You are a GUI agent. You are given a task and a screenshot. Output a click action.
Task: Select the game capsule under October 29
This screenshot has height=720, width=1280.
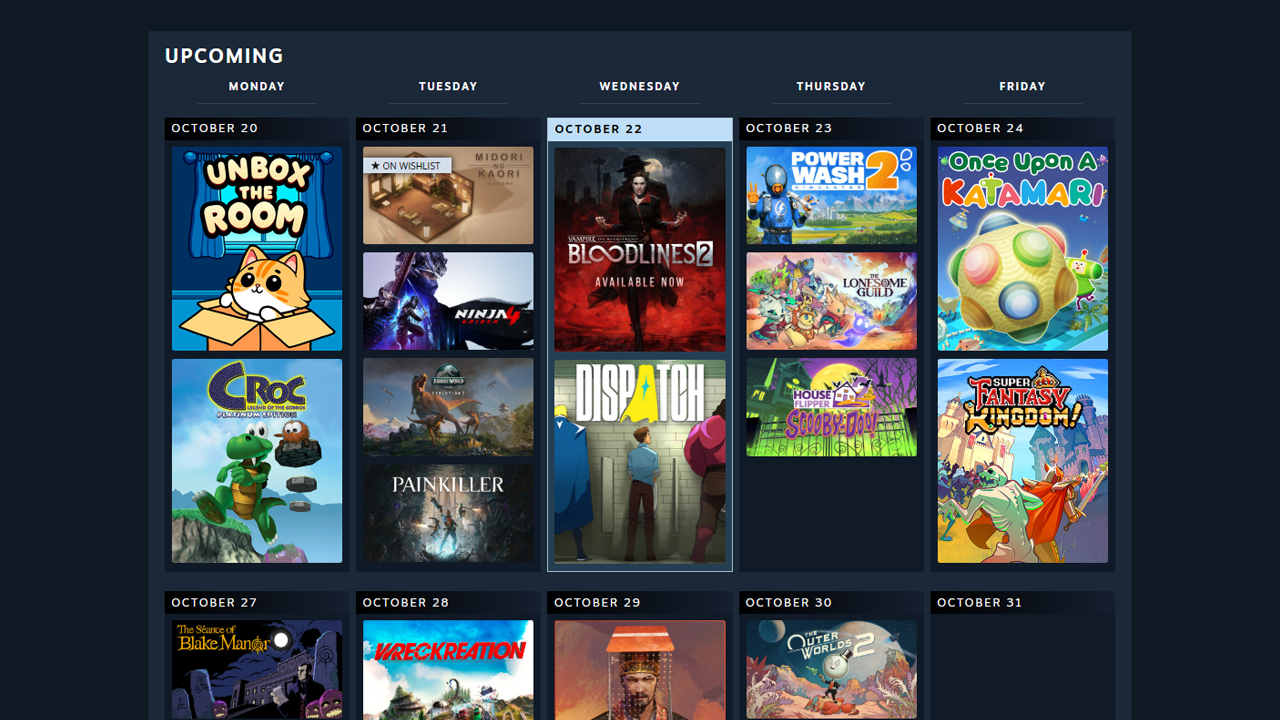click(640, 668)
